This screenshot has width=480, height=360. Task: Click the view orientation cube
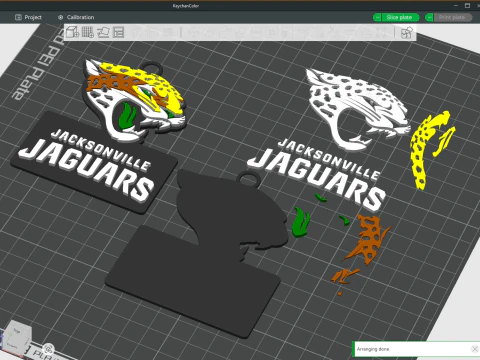(17, 337)
